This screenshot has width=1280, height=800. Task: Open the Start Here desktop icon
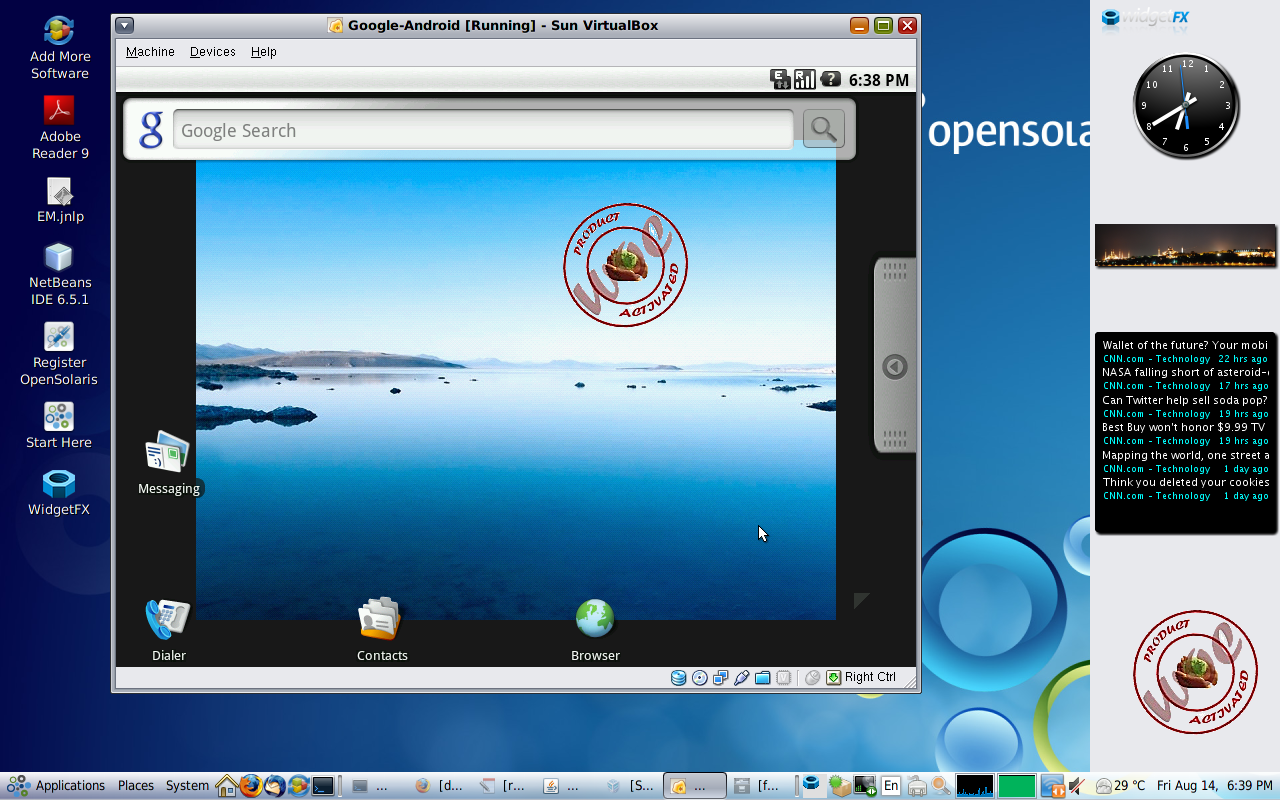[x=59, y=425]
